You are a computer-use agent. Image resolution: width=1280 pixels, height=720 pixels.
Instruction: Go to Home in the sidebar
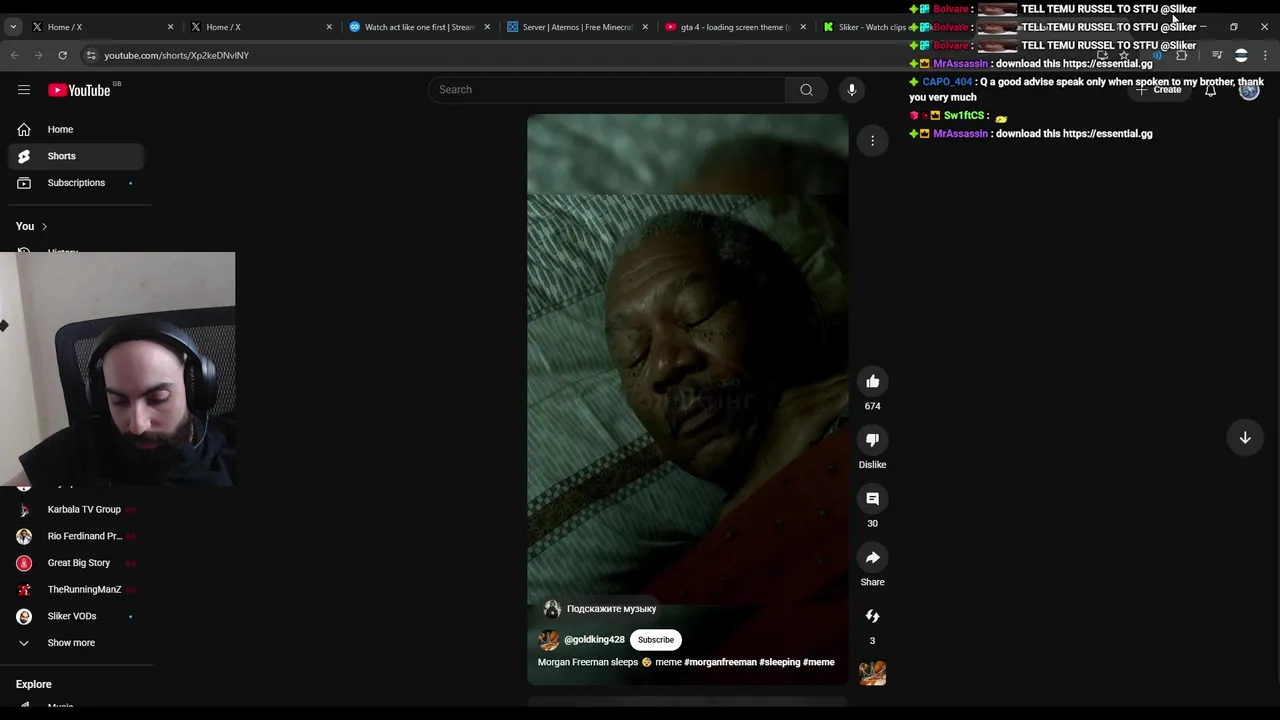[76, 129]
